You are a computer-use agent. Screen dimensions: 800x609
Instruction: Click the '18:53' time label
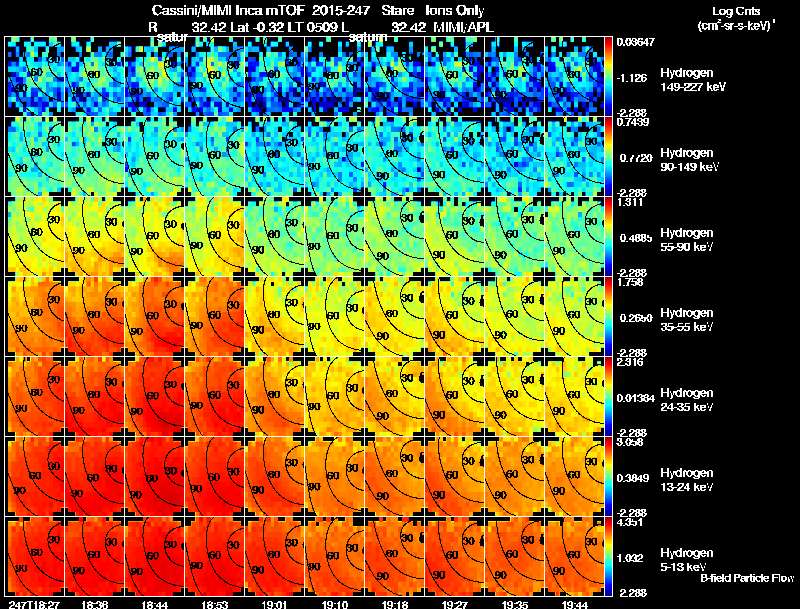coord(214,605)
